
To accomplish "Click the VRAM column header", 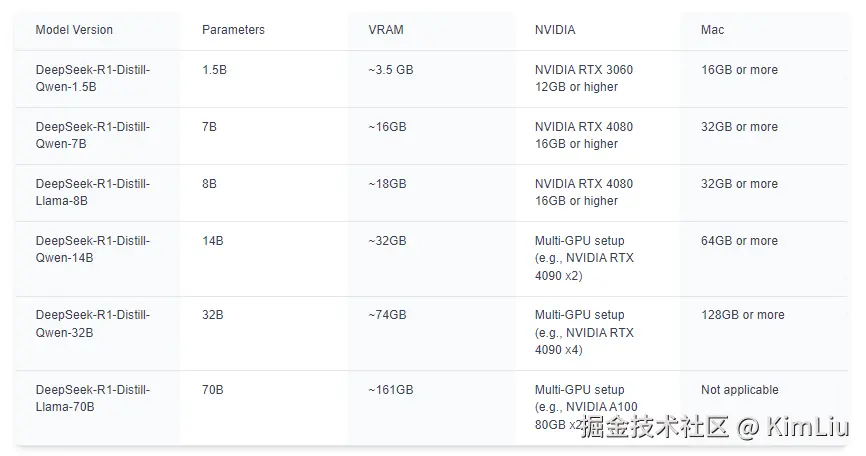I will 386,30.
